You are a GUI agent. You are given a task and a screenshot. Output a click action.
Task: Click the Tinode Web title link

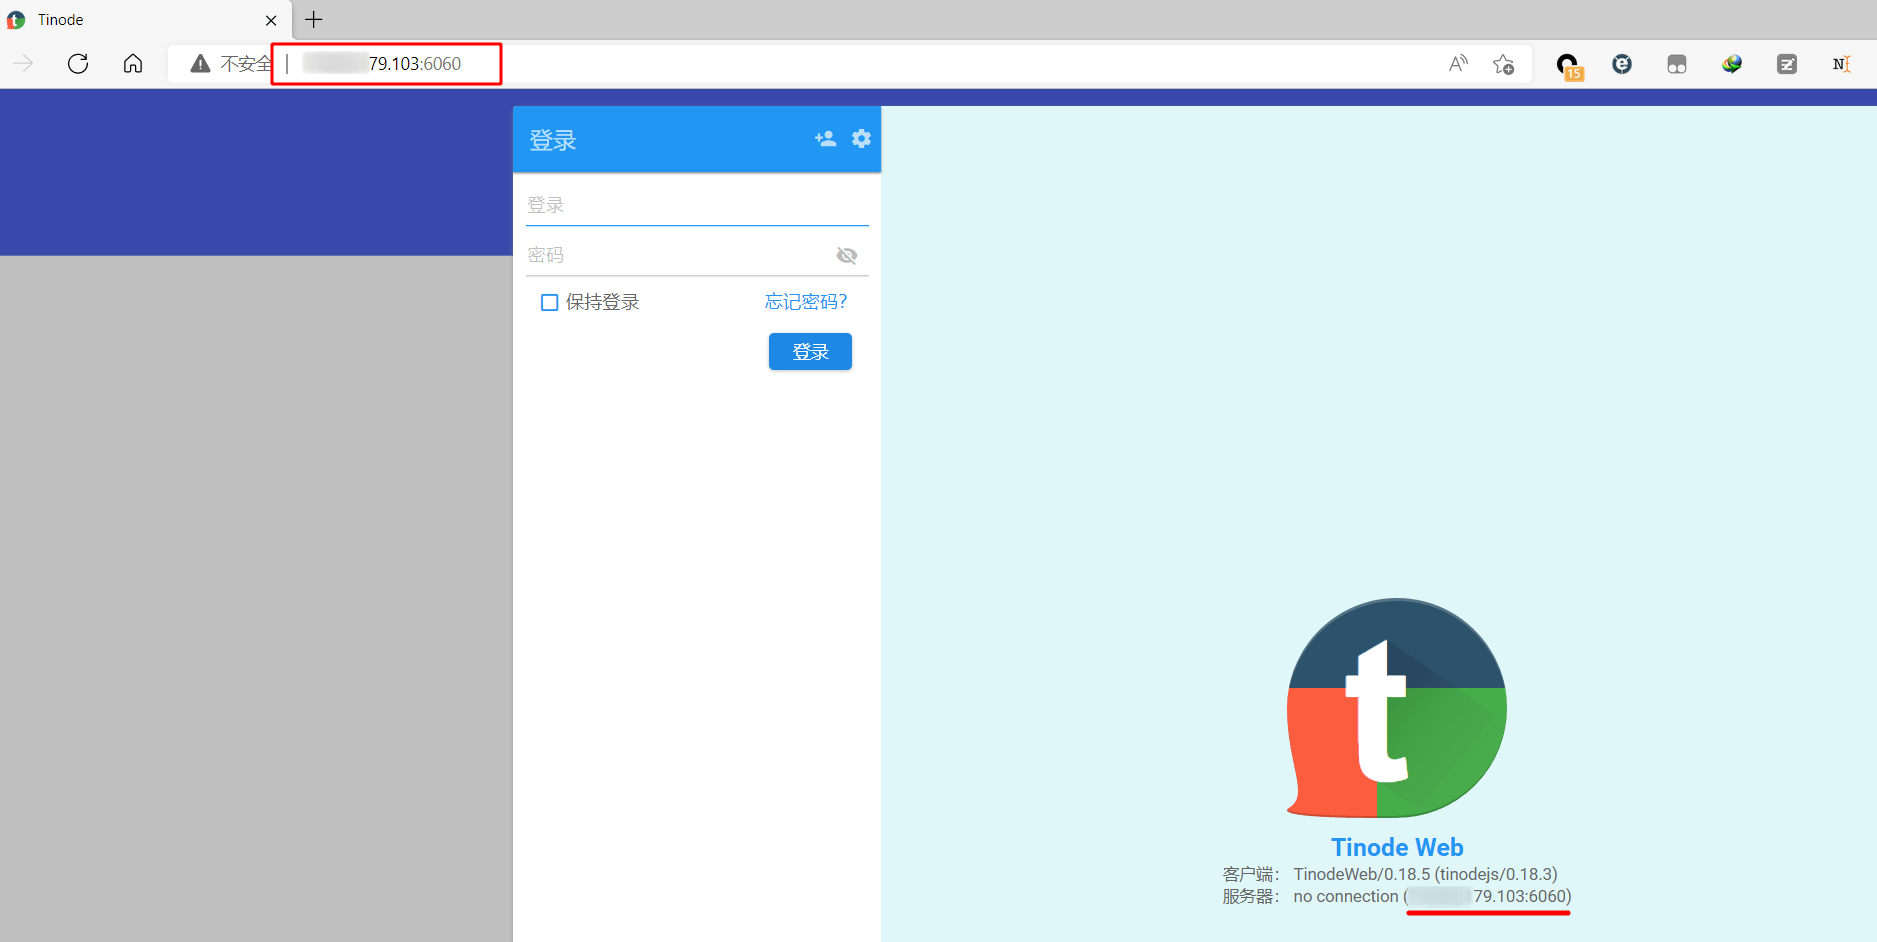(x=1397, y=847)
